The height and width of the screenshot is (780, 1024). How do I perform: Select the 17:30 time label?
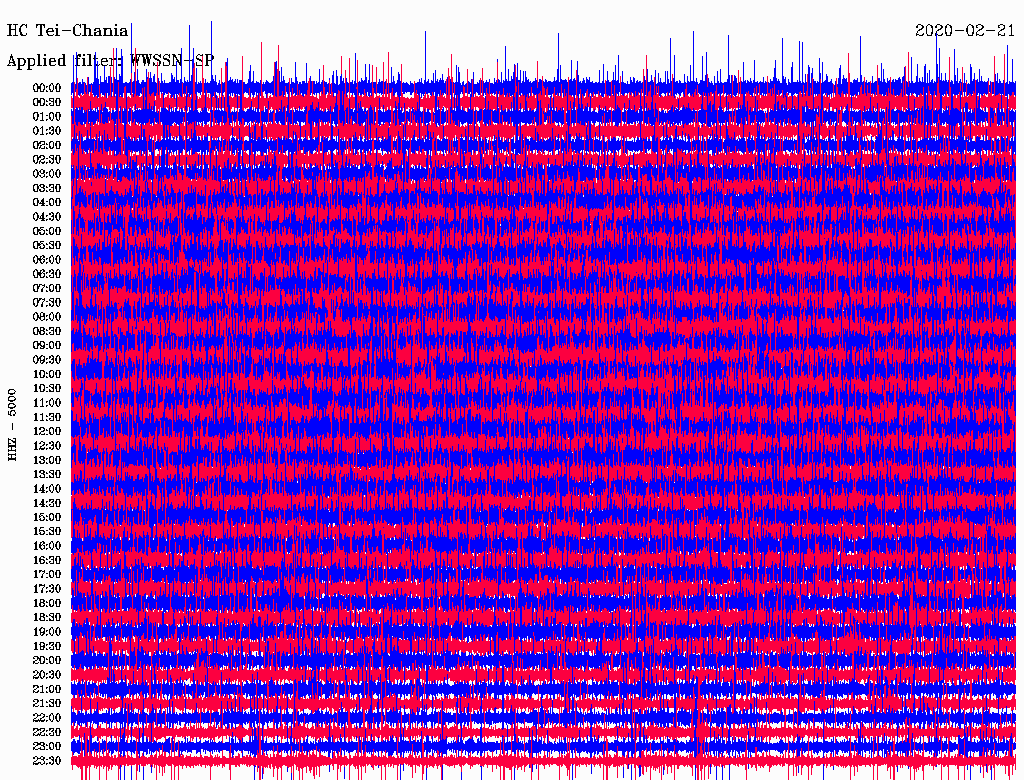(x=47, y=589)
